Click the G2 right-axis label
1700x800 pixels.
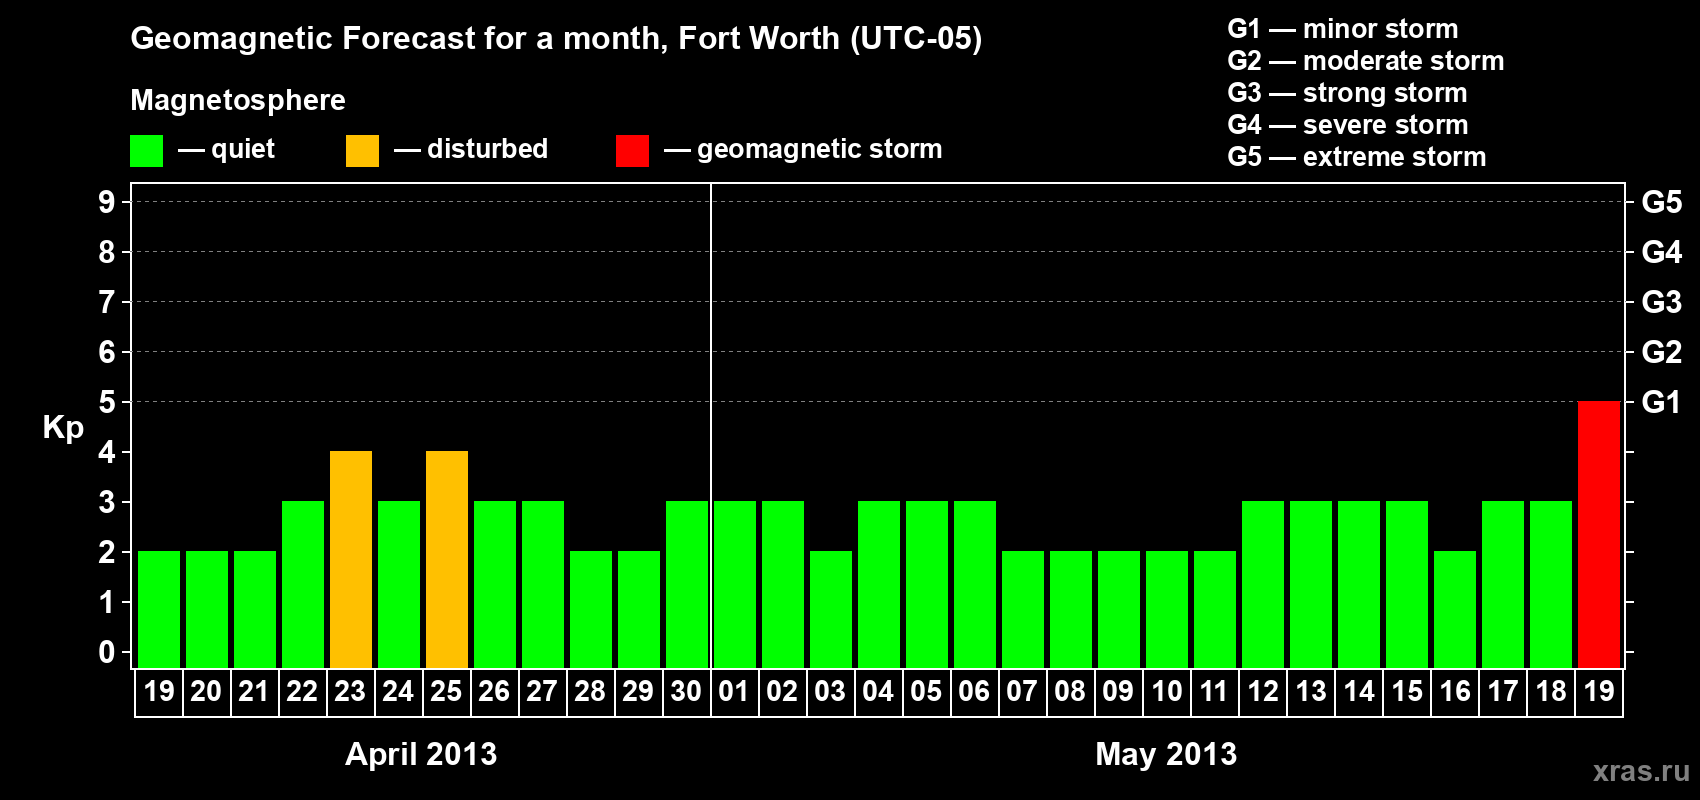click(1662, 352)
